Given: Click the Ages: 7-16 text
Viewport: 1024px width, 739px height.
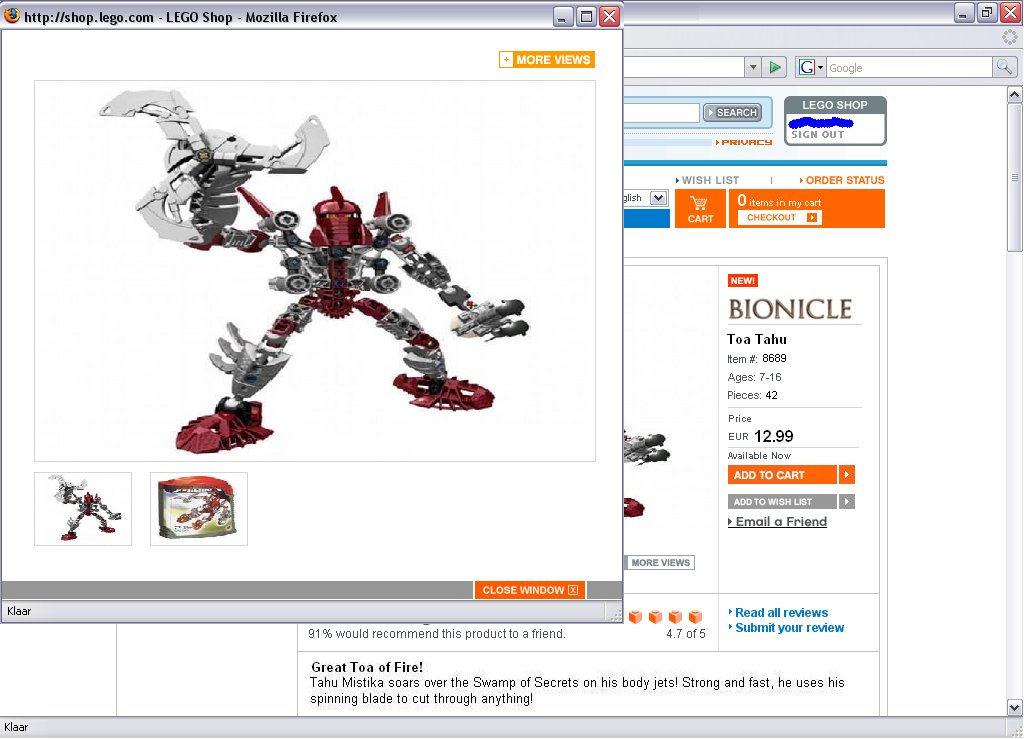Looking at the screenshot, I should click(754, 377).
